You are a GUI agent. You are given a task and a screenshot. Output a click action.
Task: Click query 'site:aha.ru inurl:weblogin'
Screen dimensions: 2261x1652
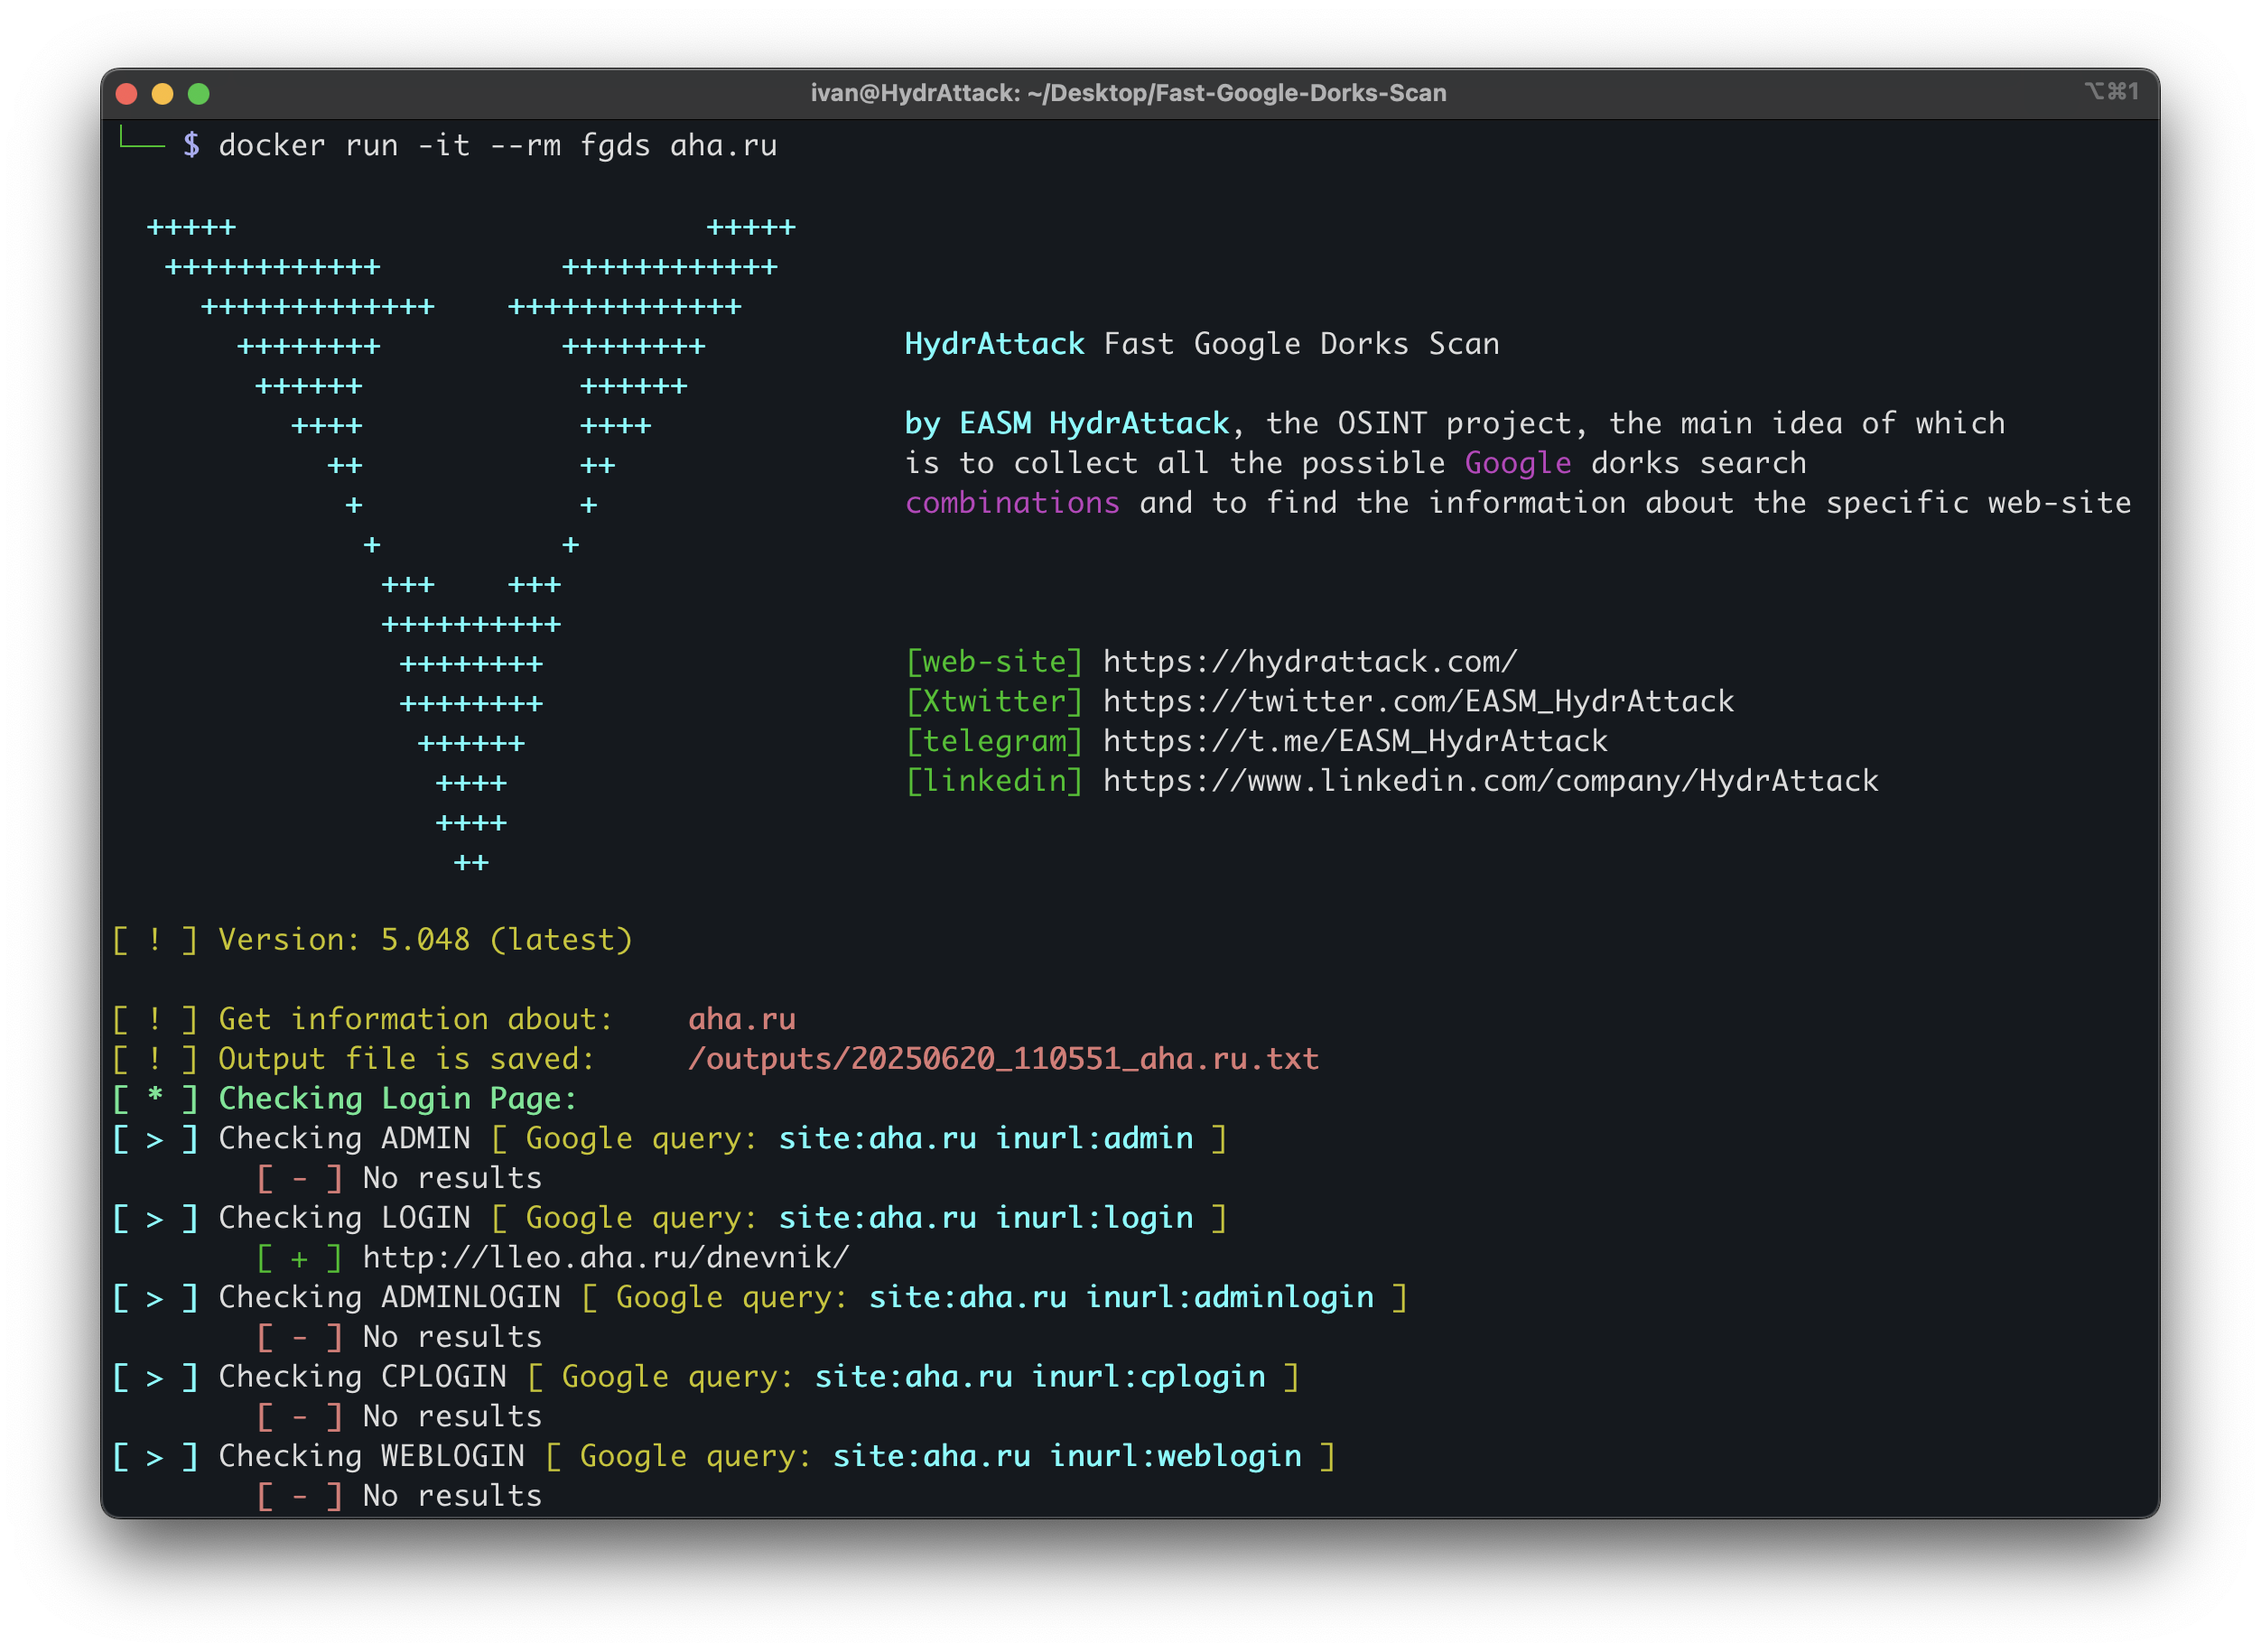[x=1067, y=1457]
